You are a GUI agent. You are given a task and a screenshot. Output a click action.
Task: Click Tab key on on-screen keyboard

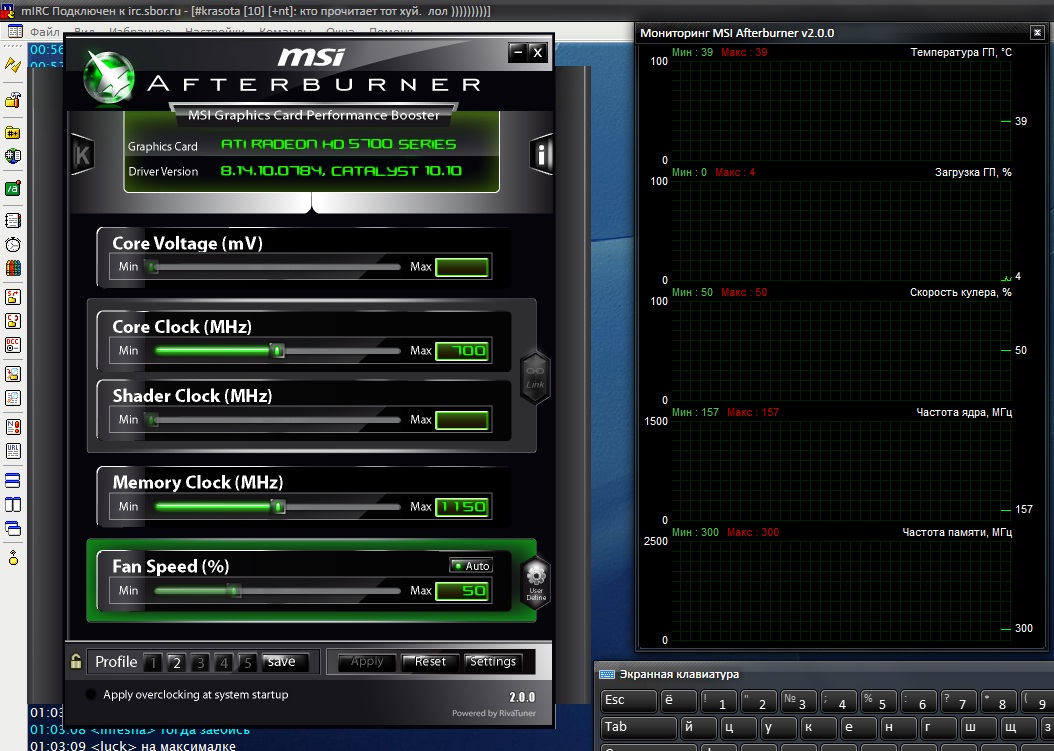(x=638, y=727)
